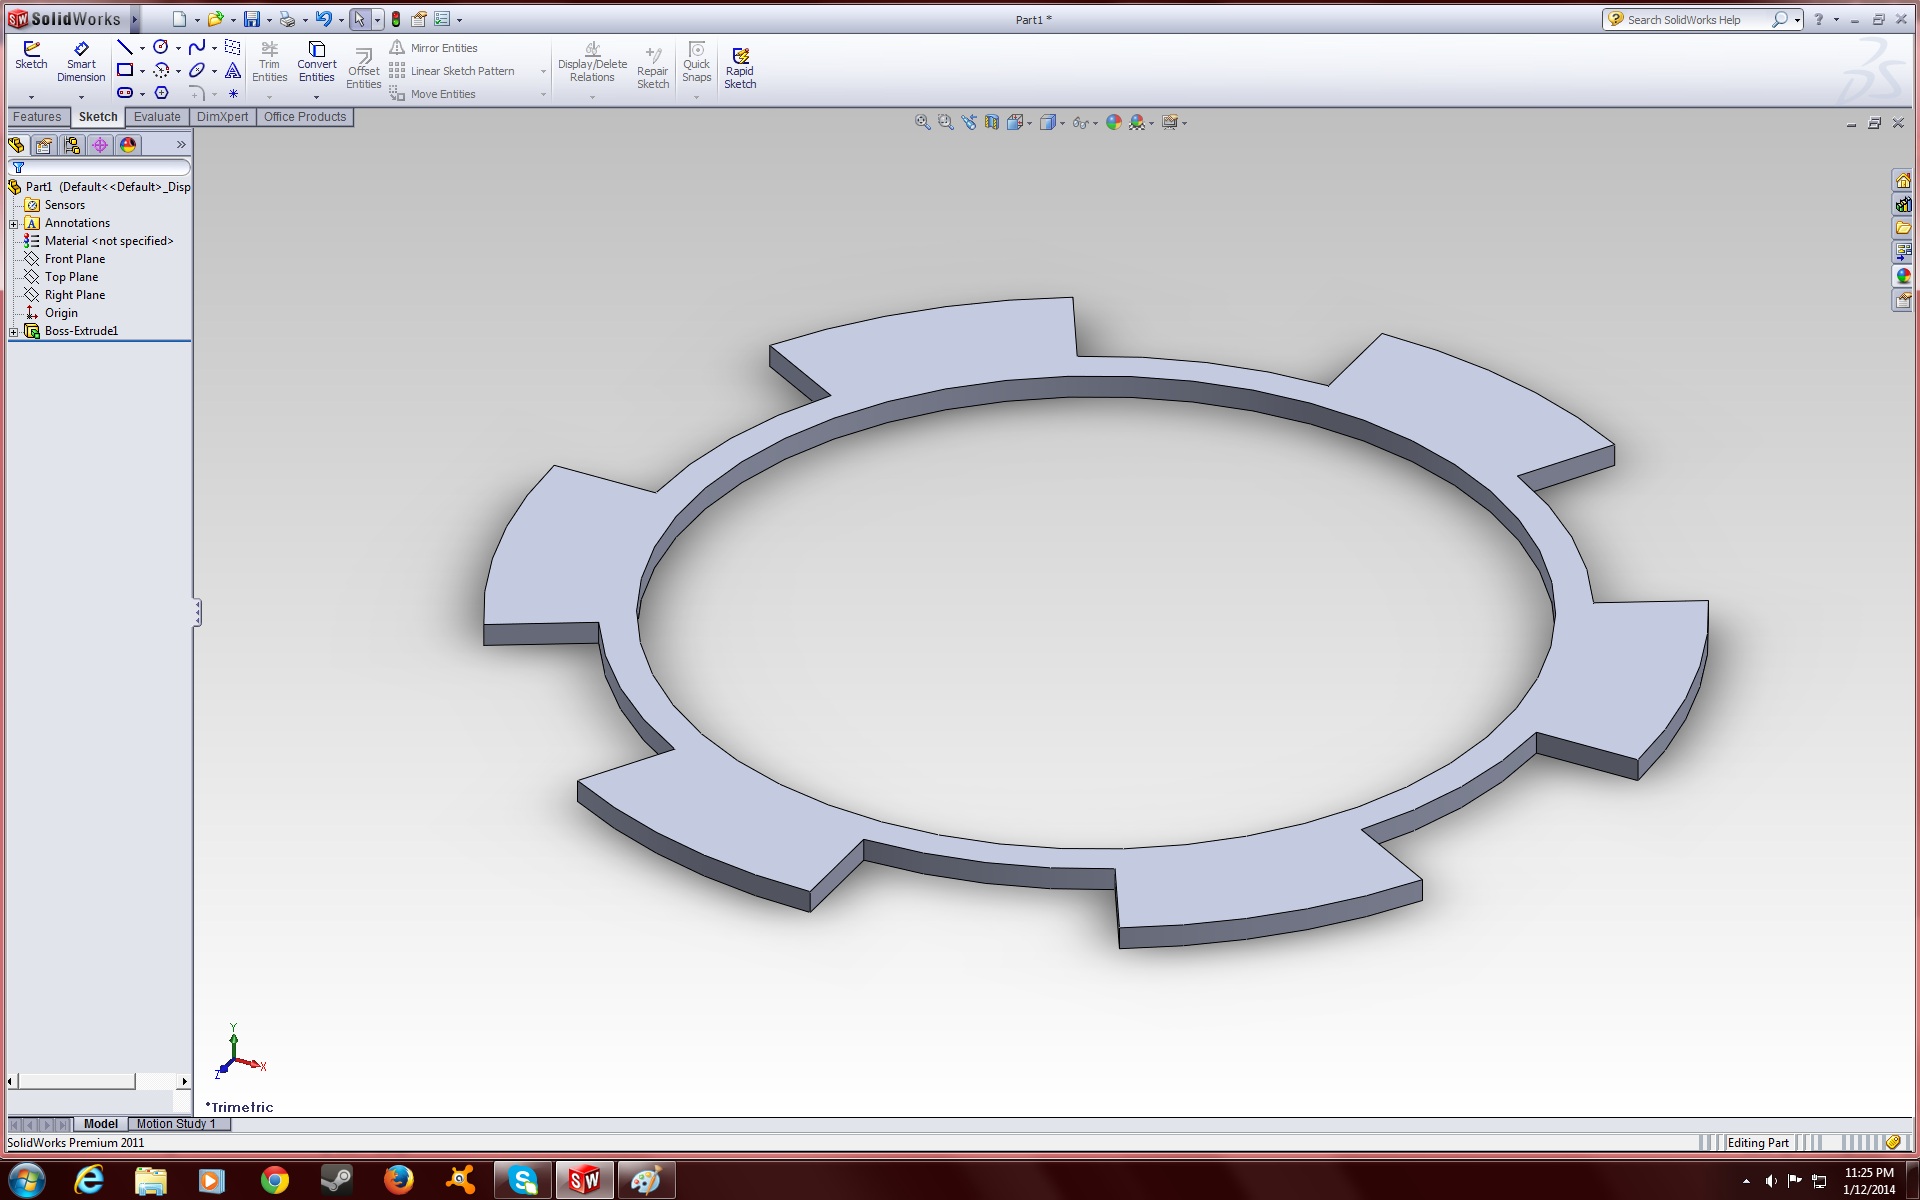Open the DisplayManager panel tab

[x=128, y=145]
